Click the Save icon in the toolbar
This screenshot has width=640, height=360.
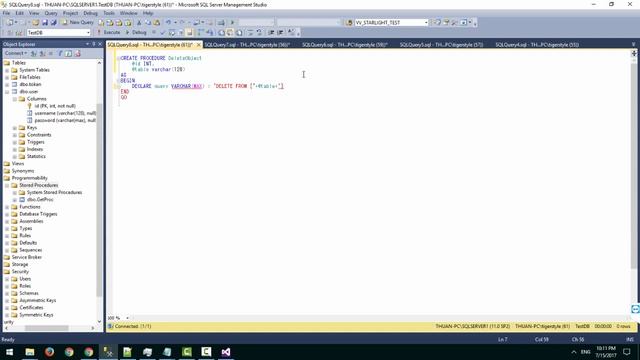click(44, 22)
